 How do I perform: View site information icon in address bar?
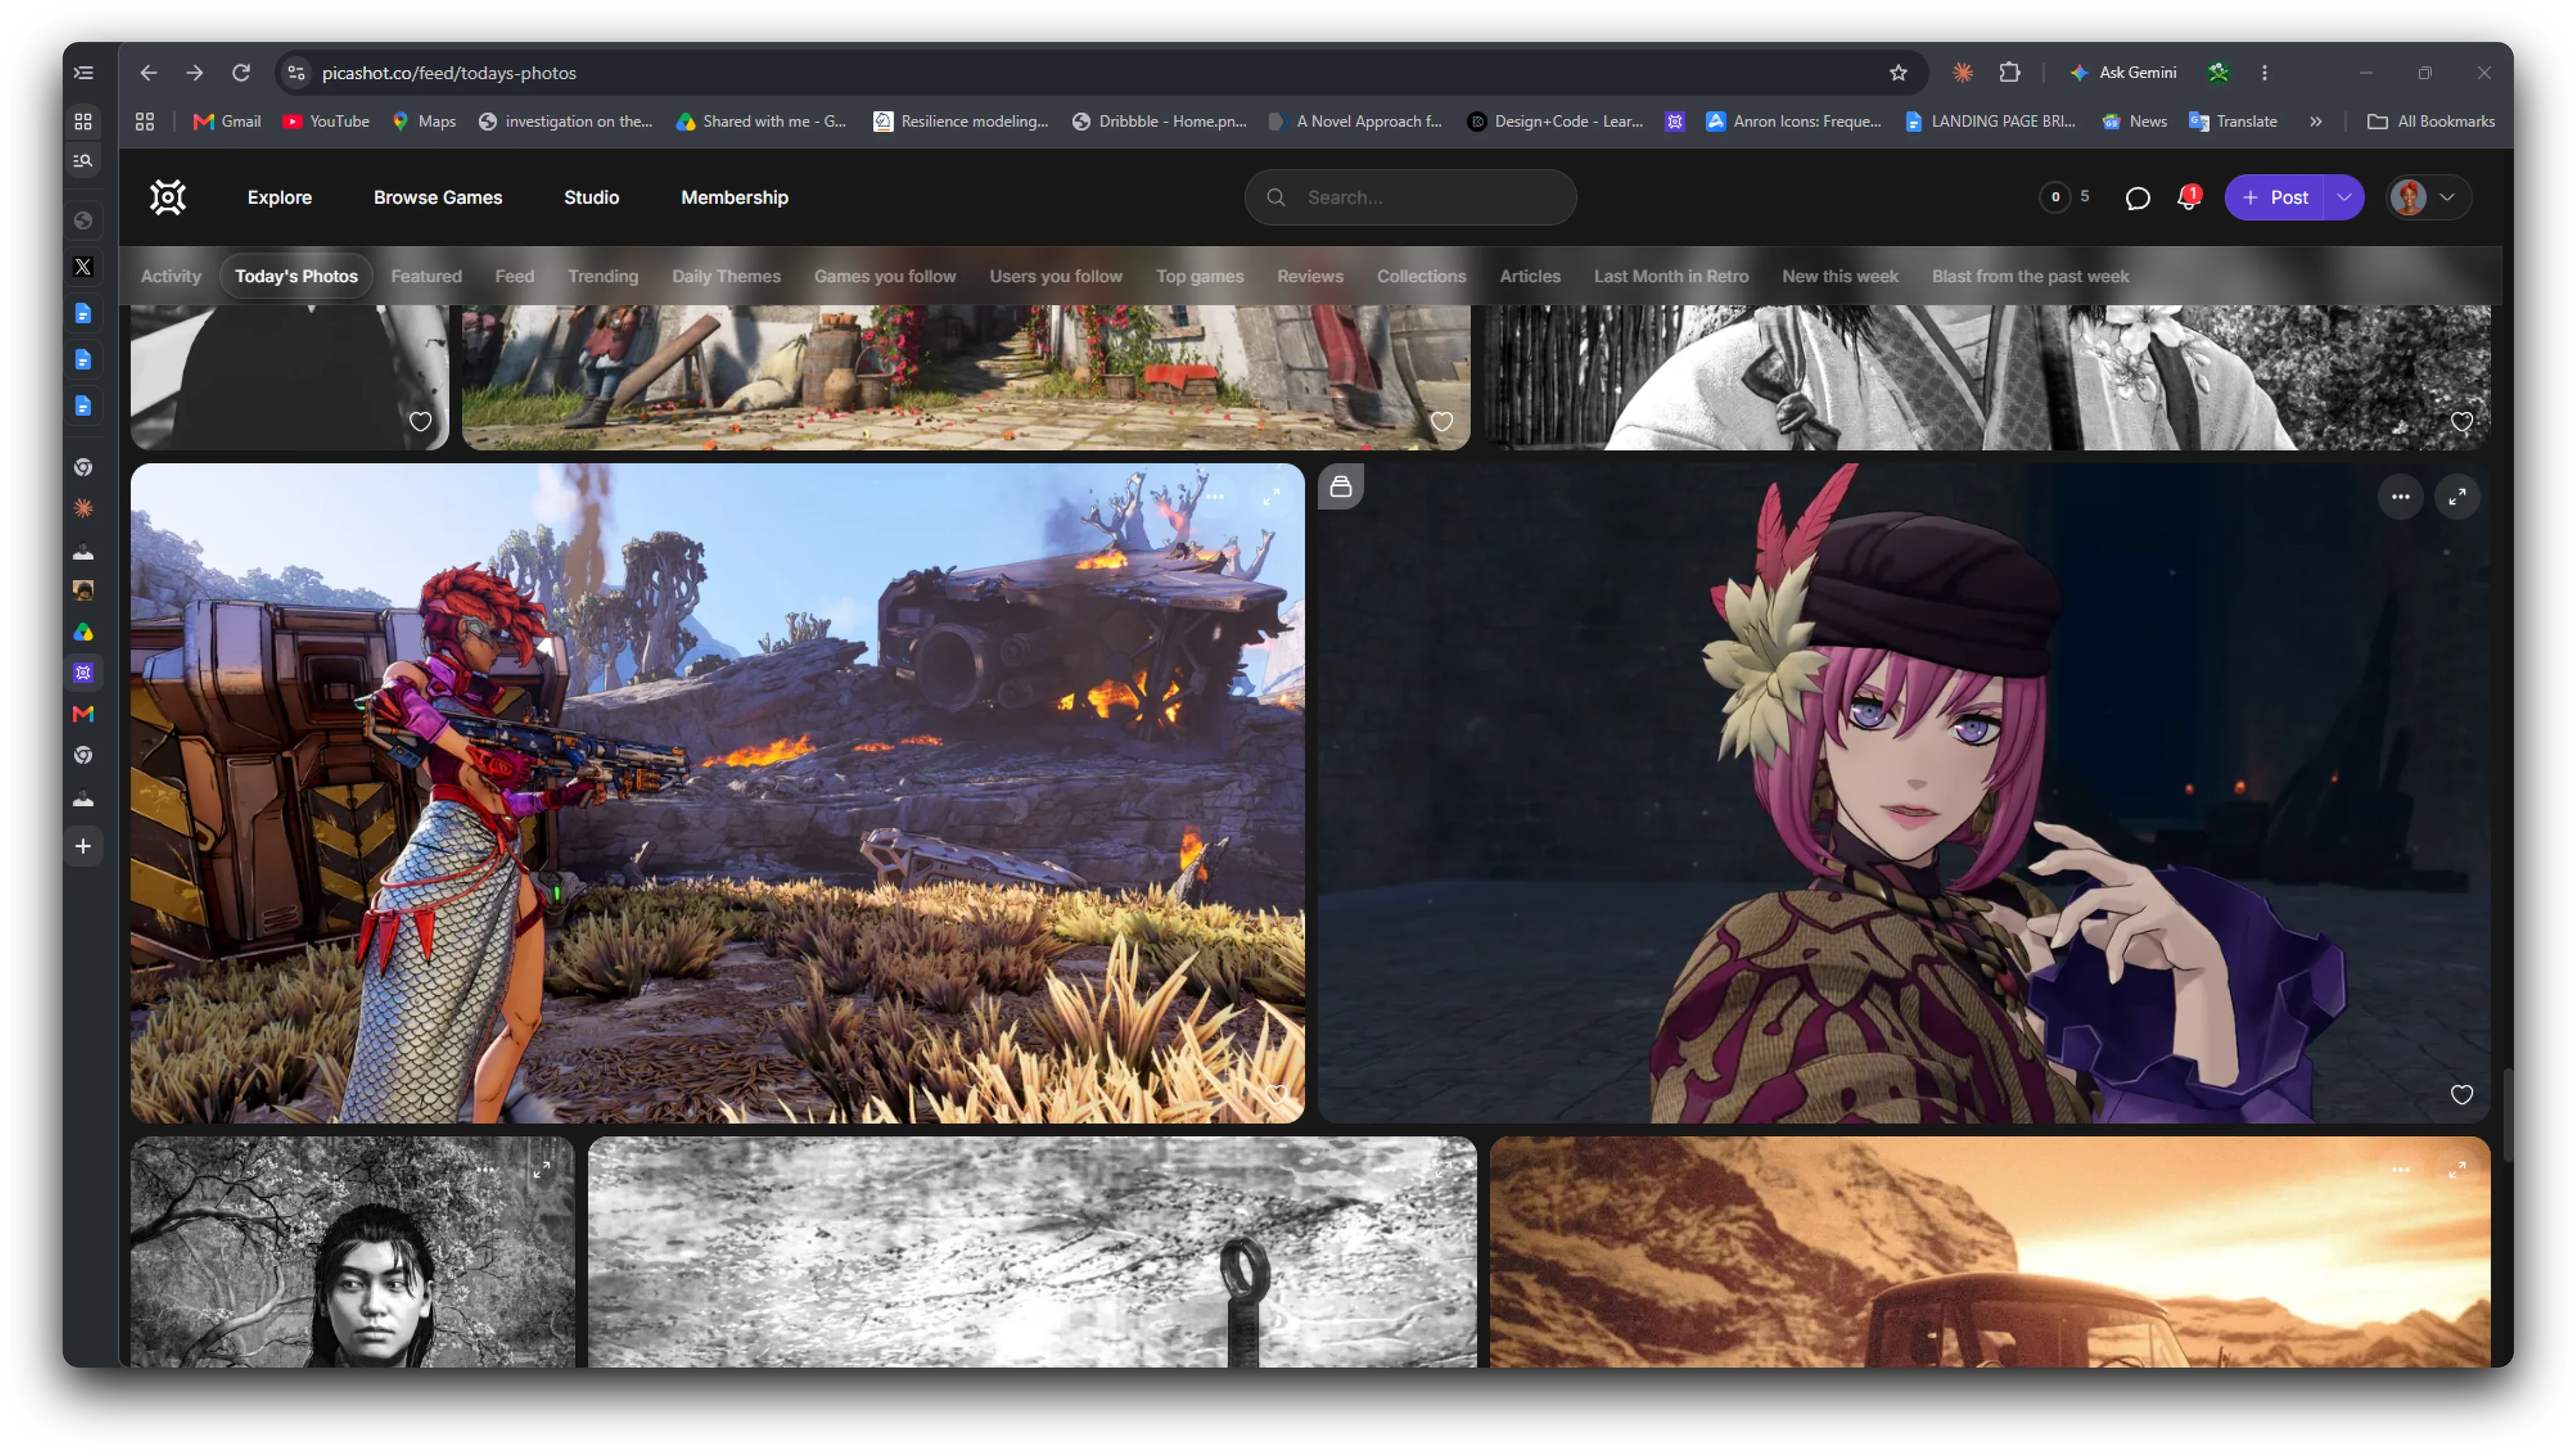(x=296, y=73)
